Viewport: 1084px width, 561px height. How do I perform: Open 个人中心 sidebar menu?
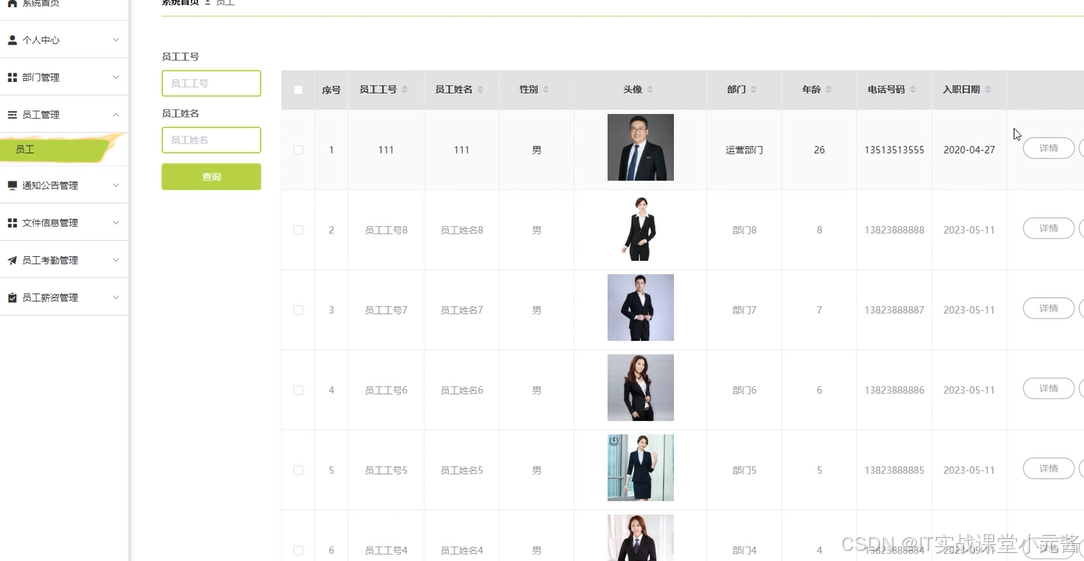[64, 40]
